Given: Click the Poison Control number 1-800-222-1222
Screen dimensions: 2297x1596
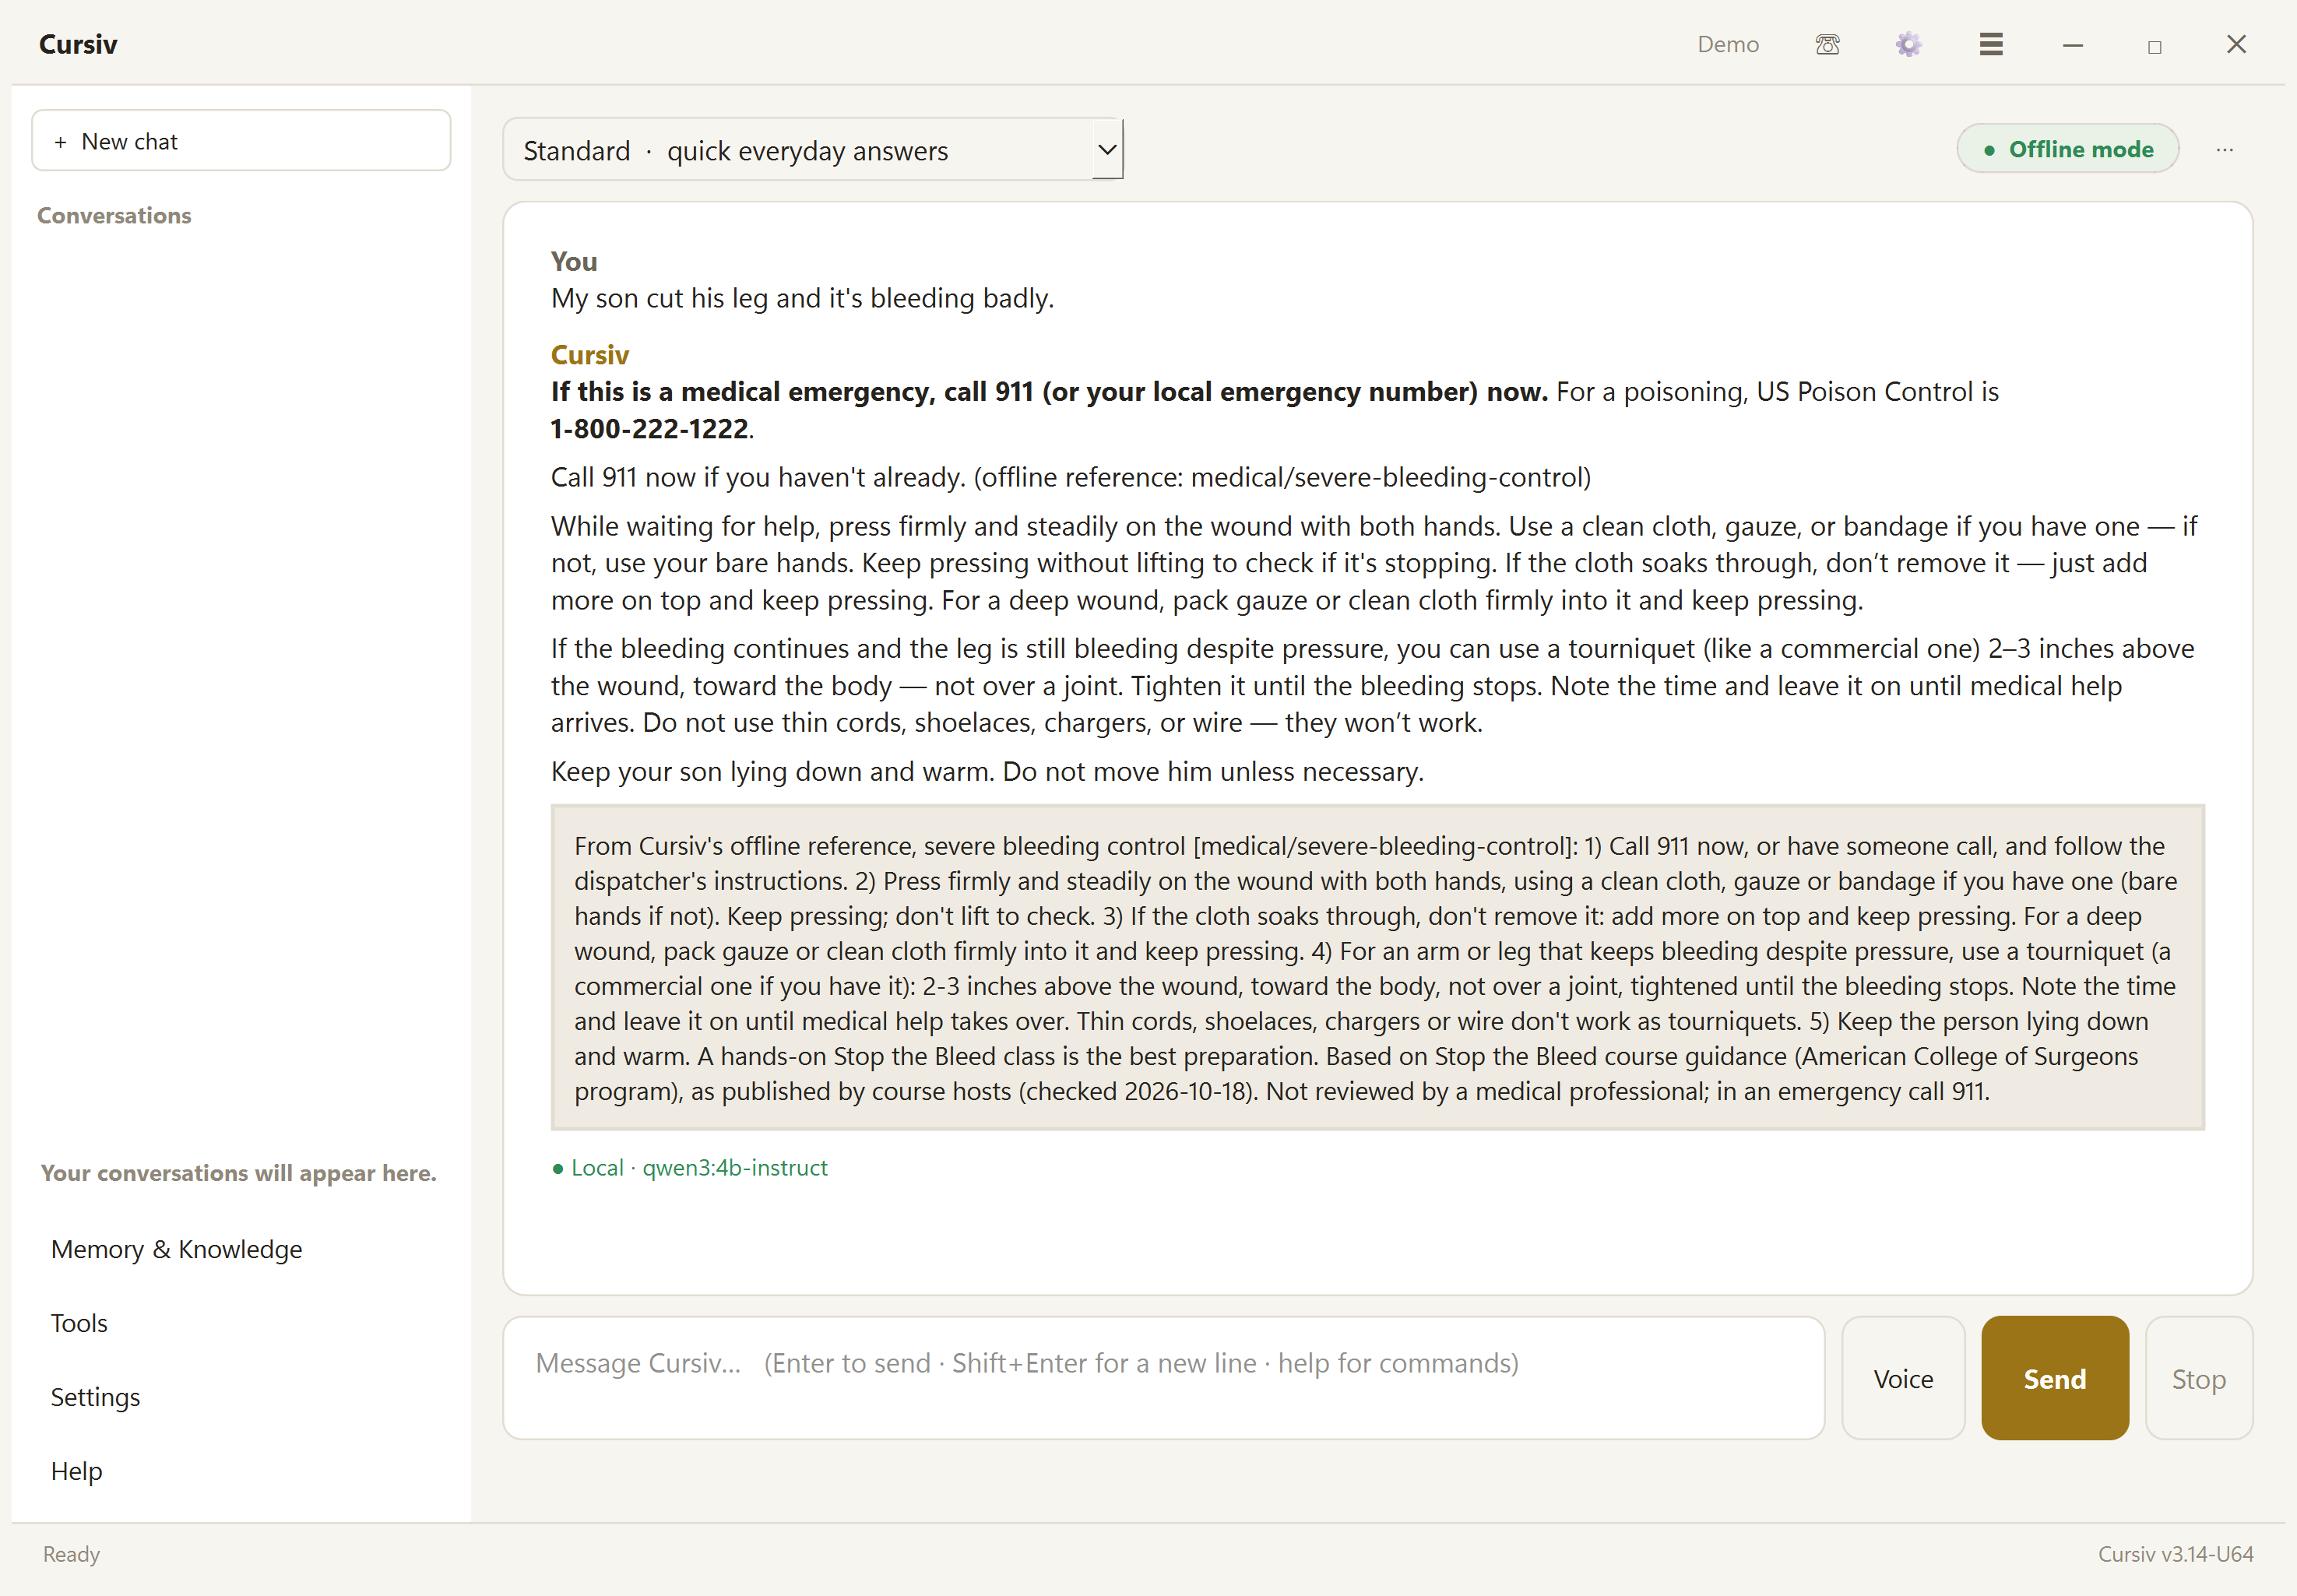Looking at the screenshot, I should tap(649, 428).
